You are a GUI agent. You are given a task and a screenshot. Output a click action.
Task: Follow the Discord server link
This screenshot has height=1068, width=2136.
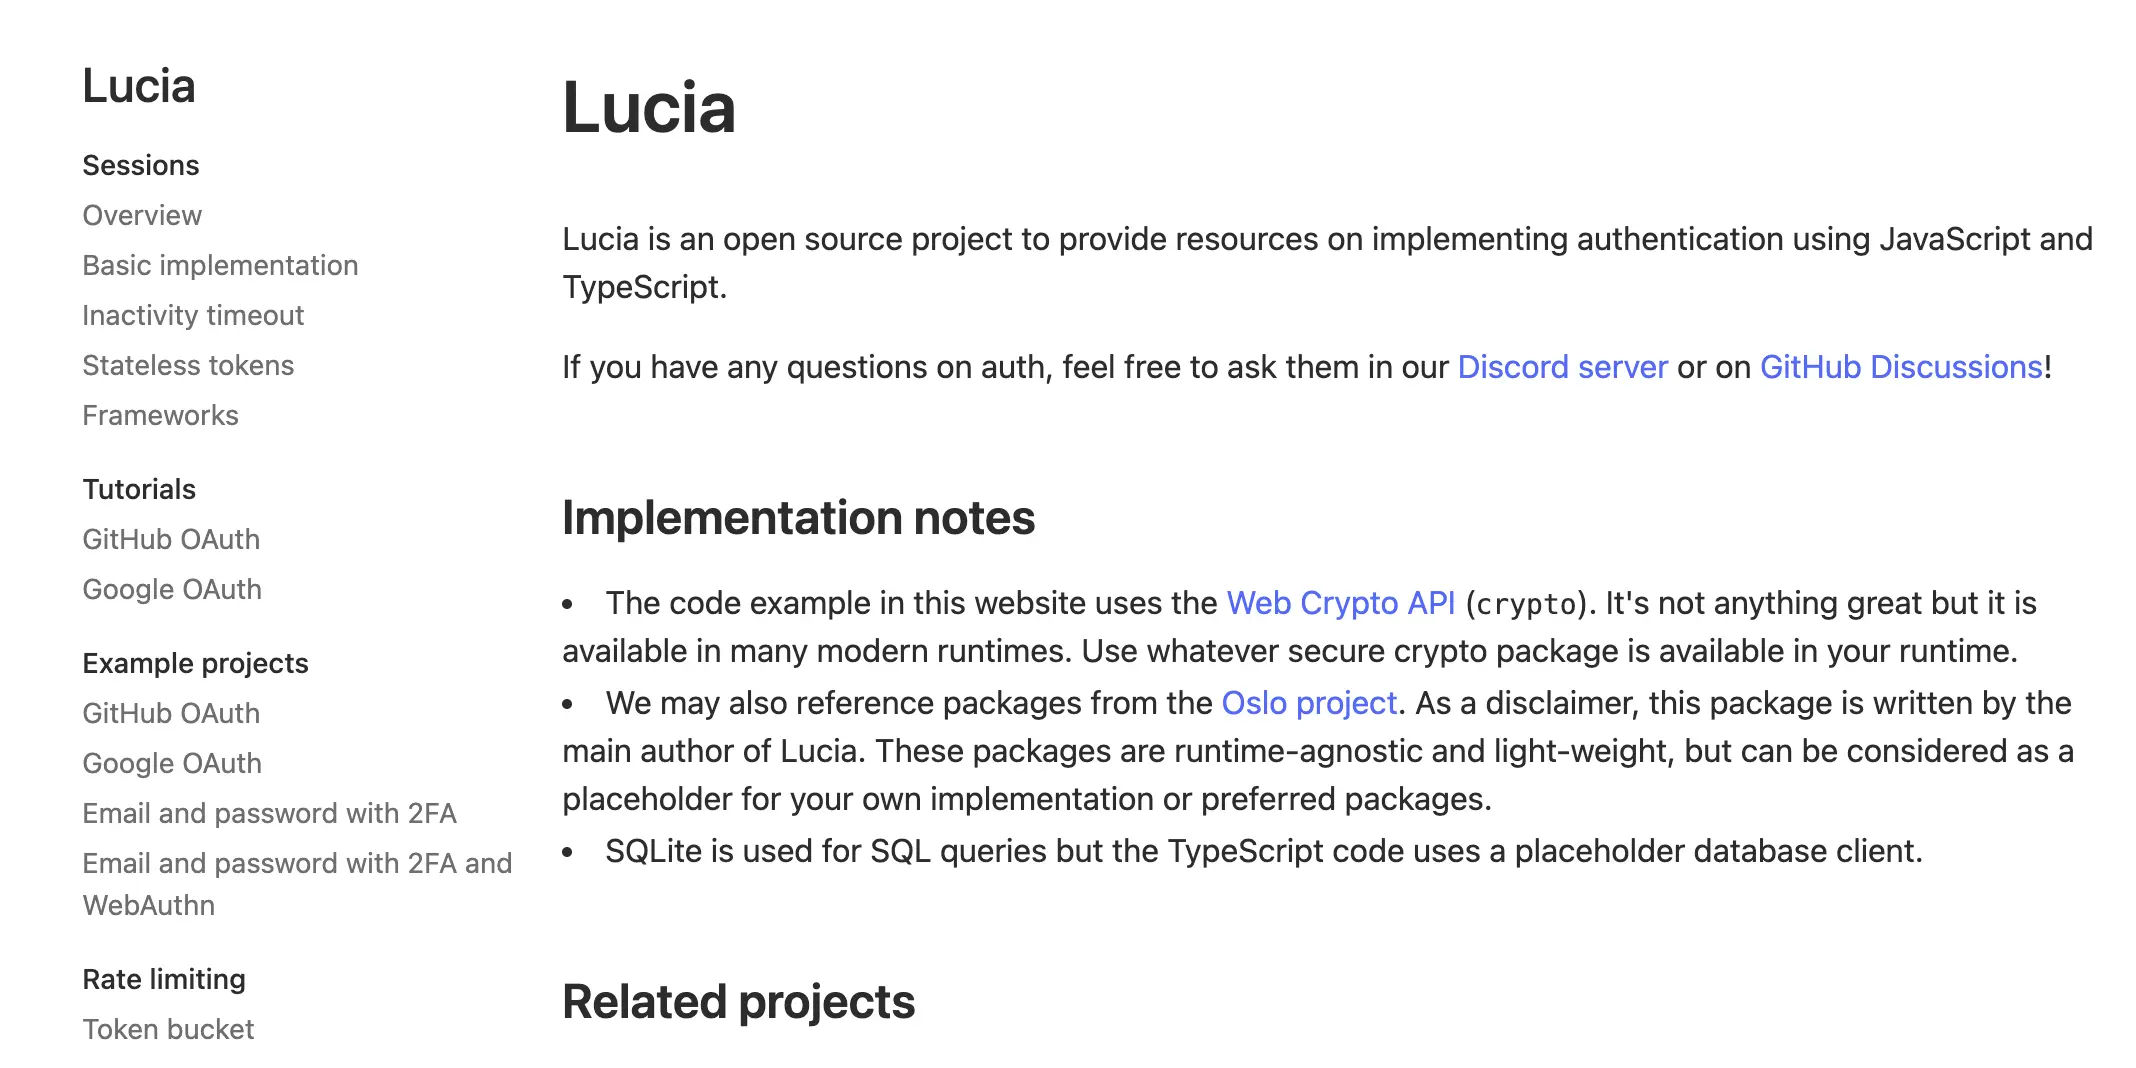(x=1562, y=367)
